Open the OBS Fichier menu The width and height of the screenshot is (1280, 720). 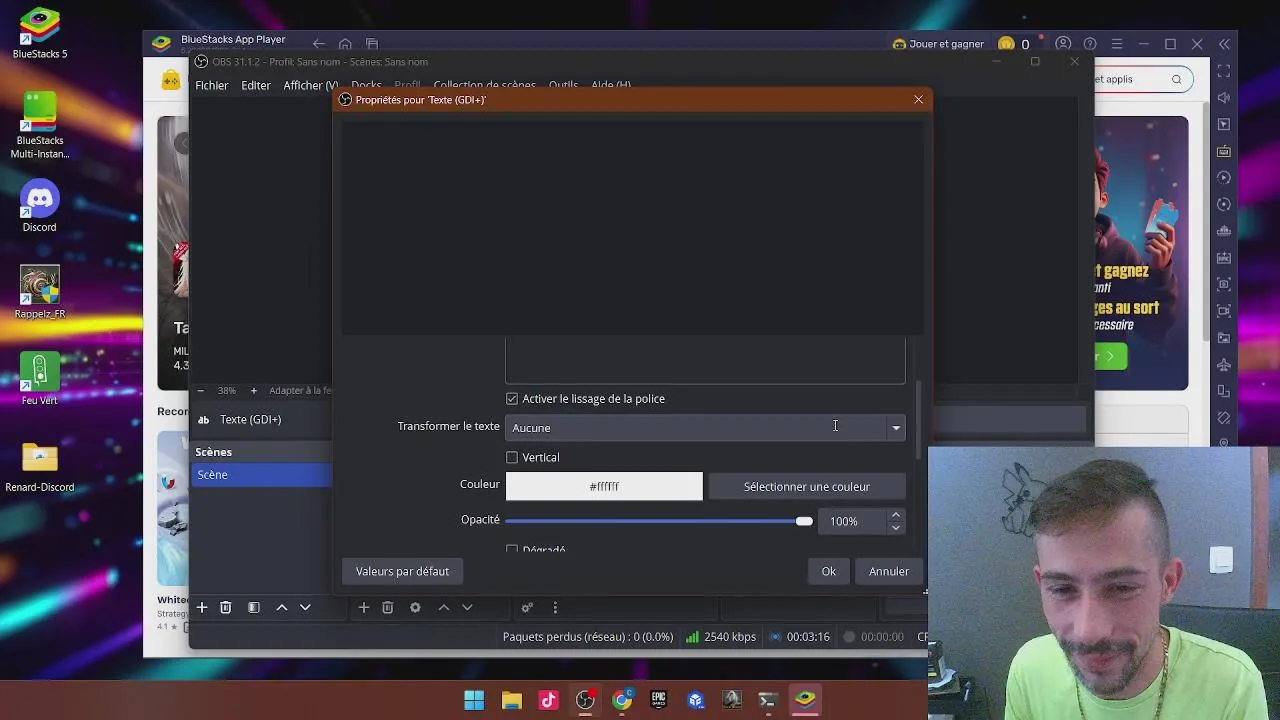pos(212,86)
